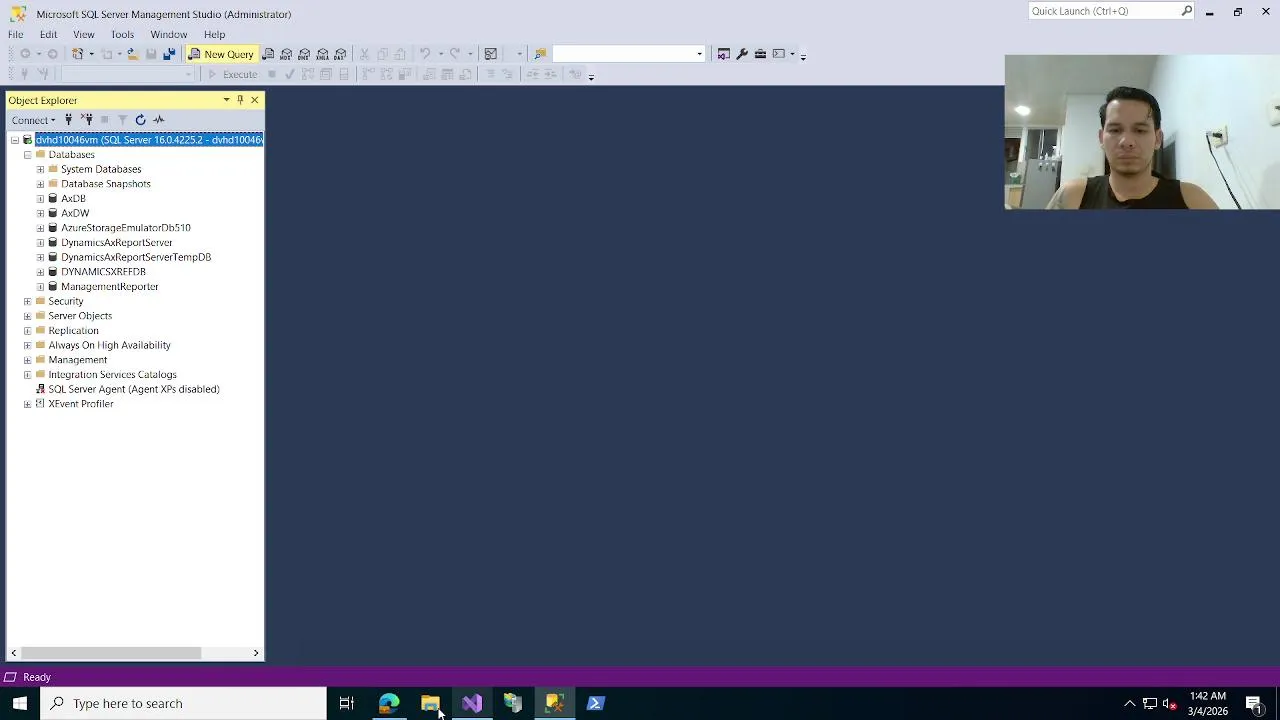This screenshot has height=720, width=1280.
Task: Expand the AxDW database node
Action: [x=40, y=213]
